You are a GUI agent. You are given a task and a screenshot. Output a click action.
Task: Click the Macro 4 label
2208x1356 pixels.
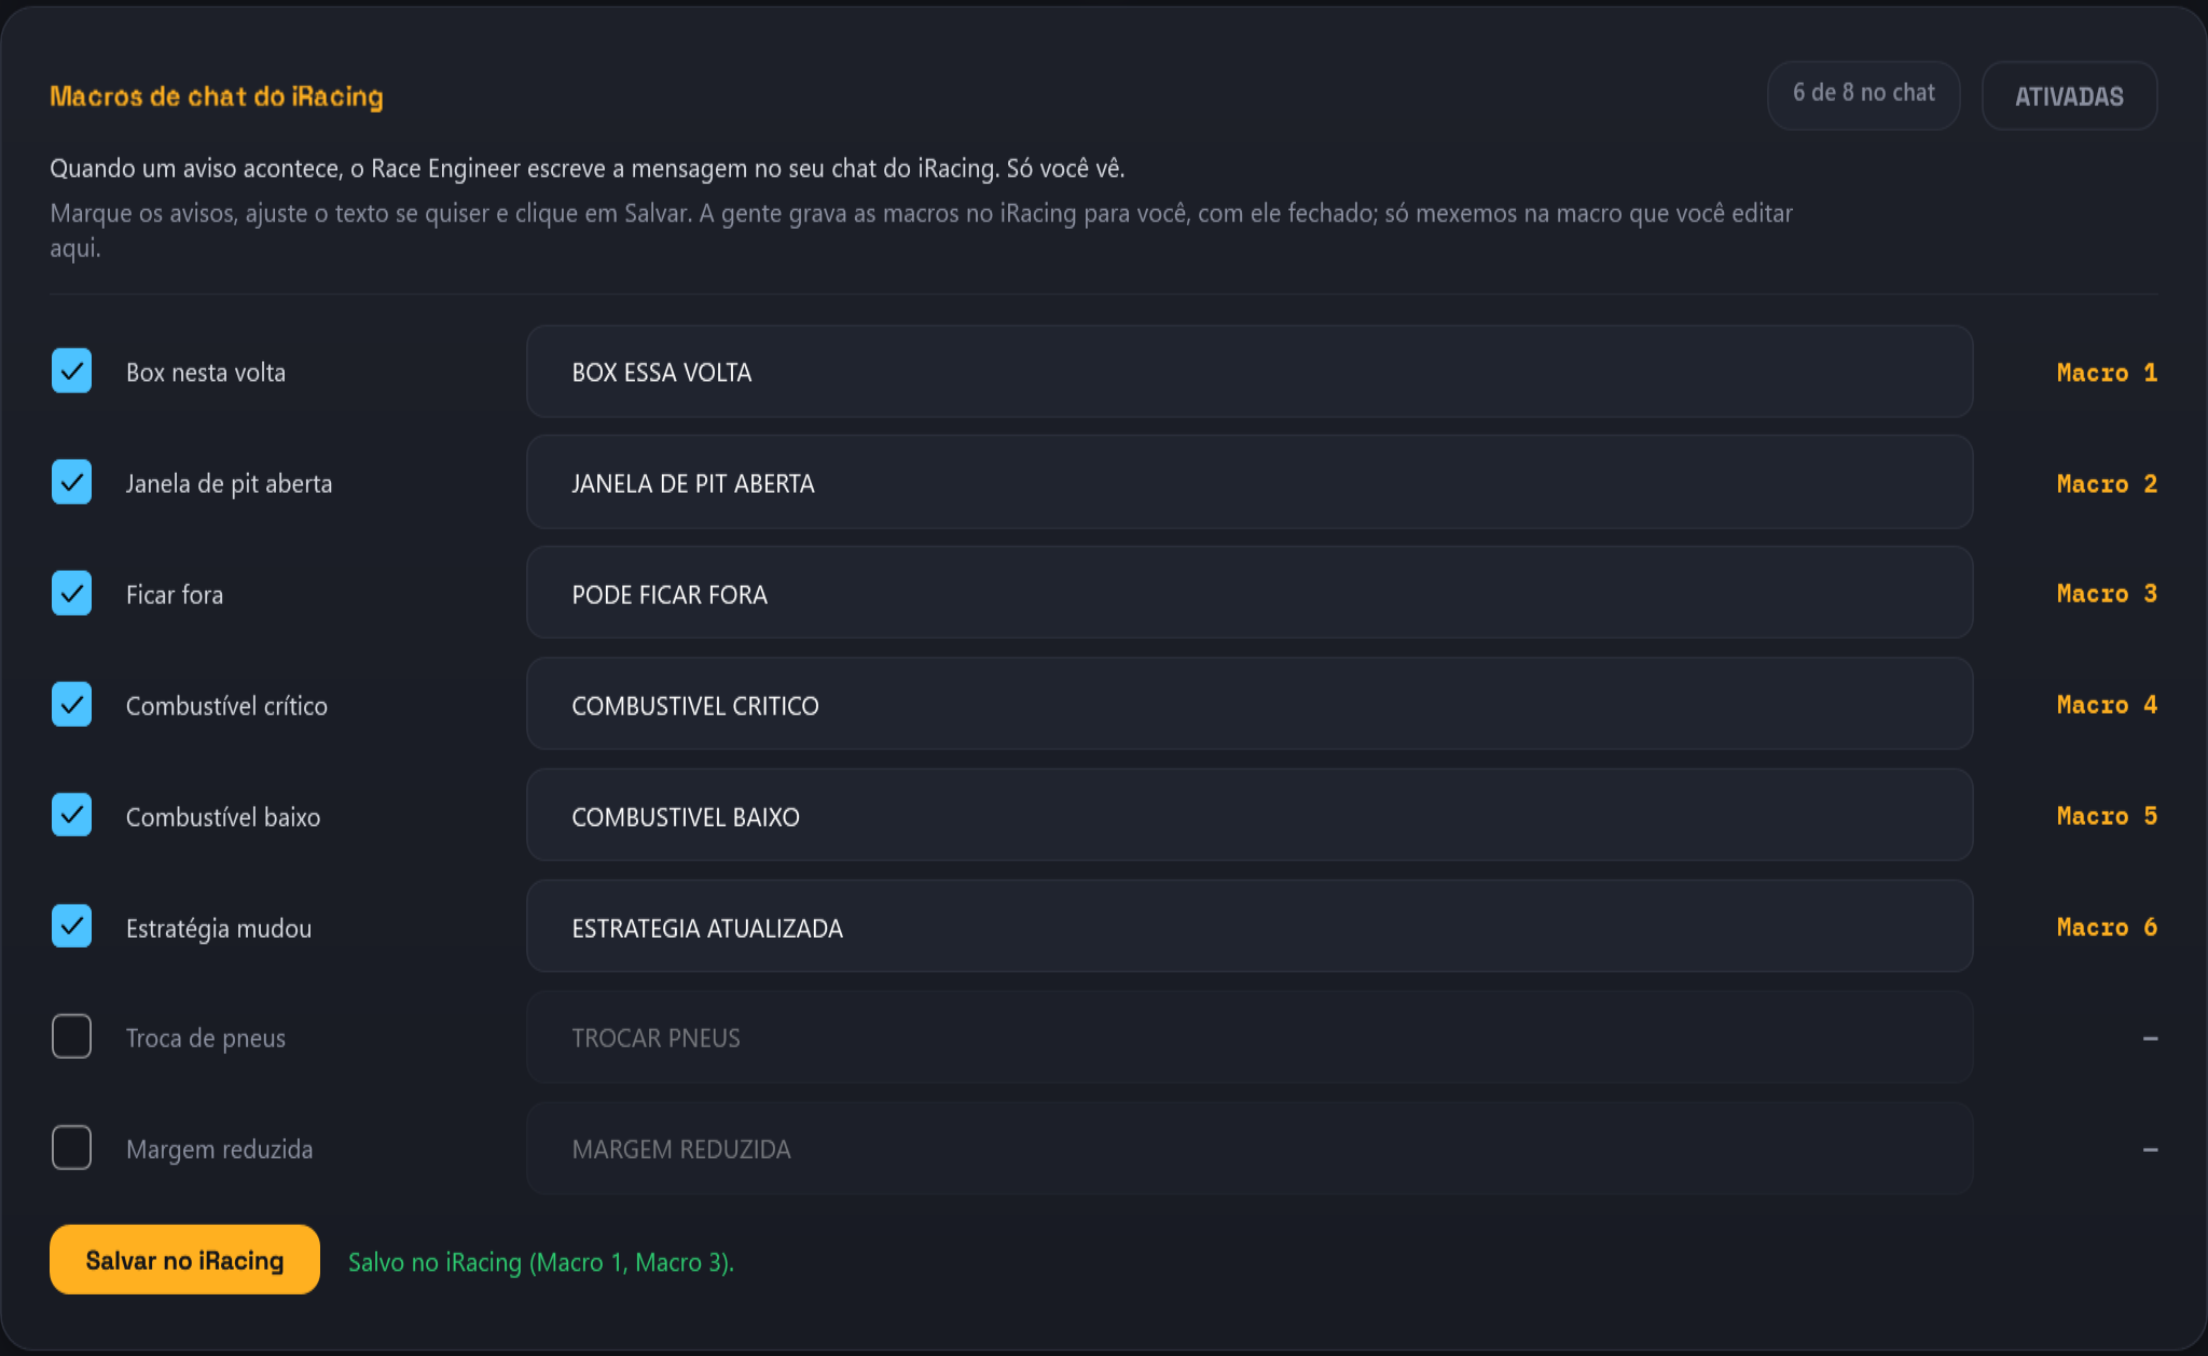[2107, 704]
